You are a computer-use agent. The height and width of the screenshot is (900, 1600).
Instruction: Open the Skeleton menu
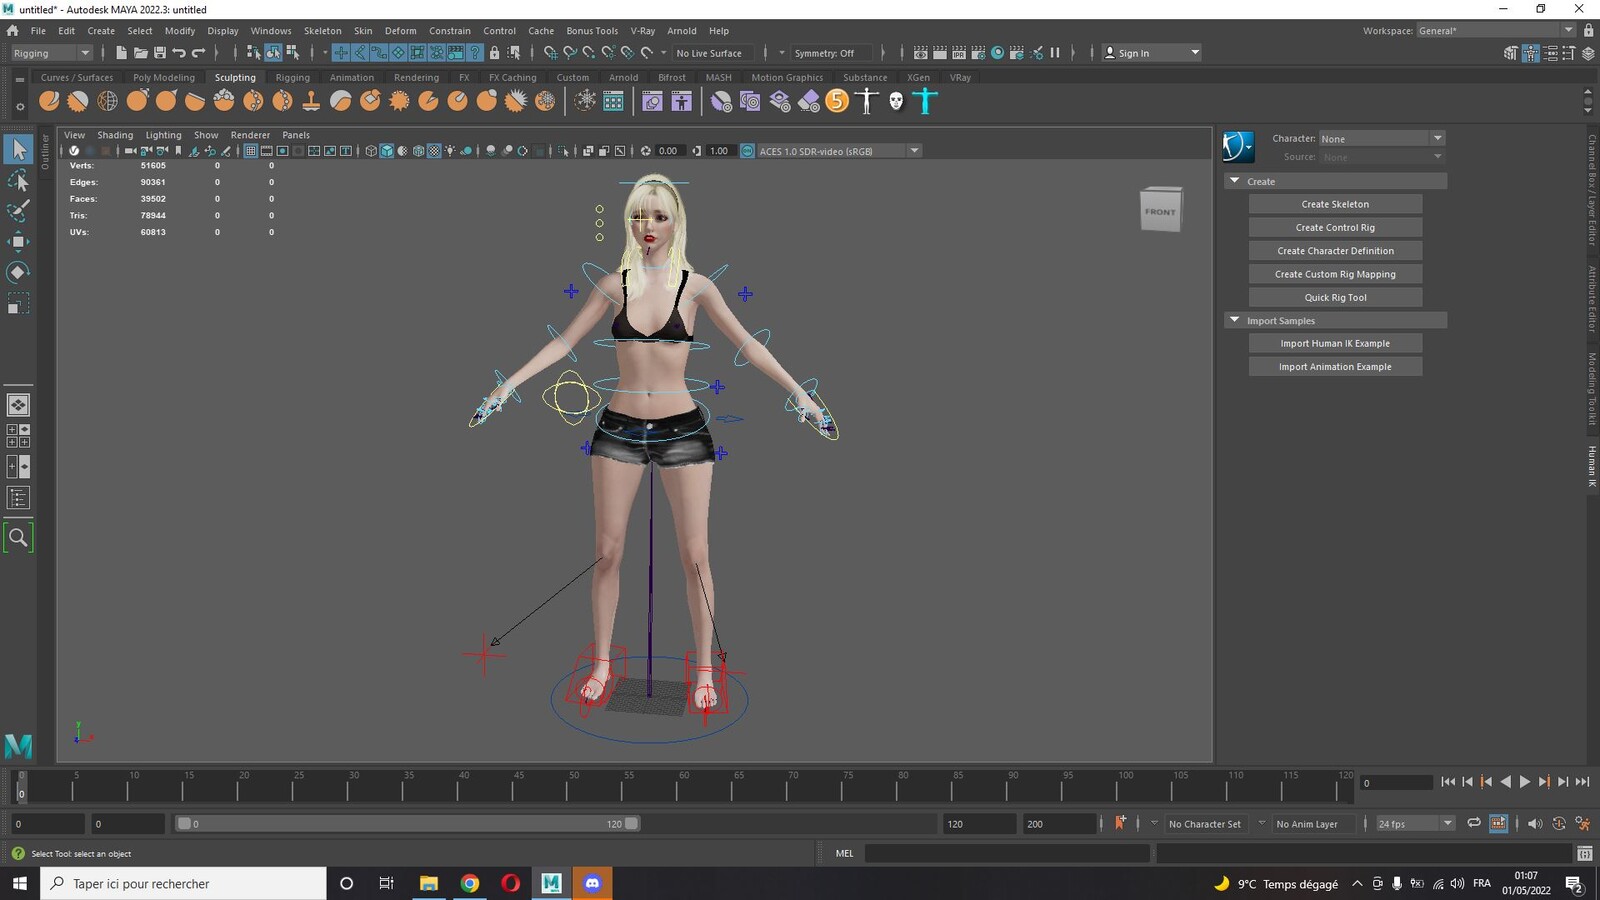[322, 31]
